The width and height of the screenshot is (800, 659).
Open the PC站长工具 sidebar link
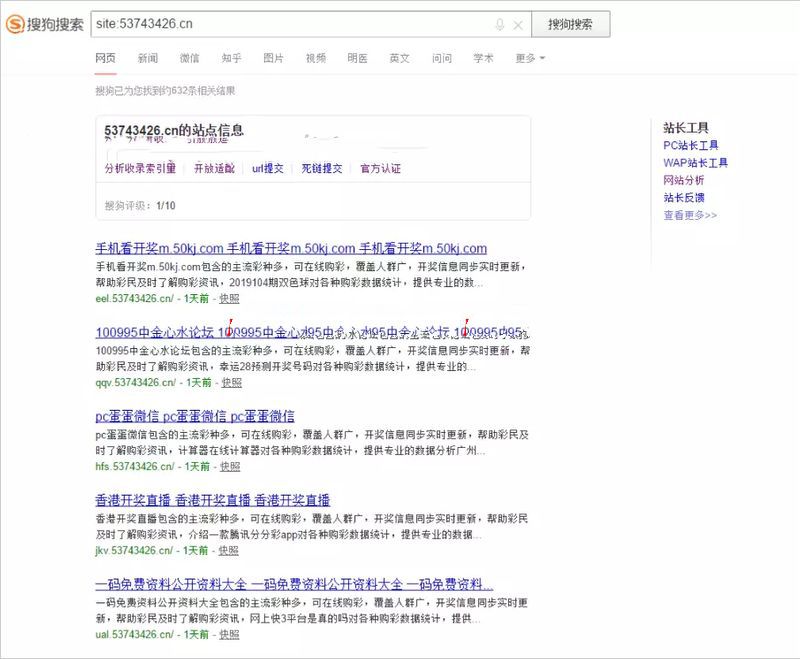click(x=691, y=145)
